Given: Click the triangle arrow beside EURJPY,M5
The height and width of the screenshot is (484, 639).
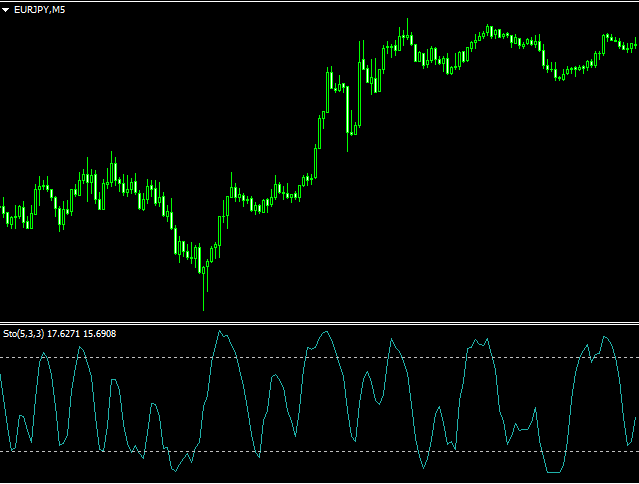Looking at the screenshot, I should 6,9.
